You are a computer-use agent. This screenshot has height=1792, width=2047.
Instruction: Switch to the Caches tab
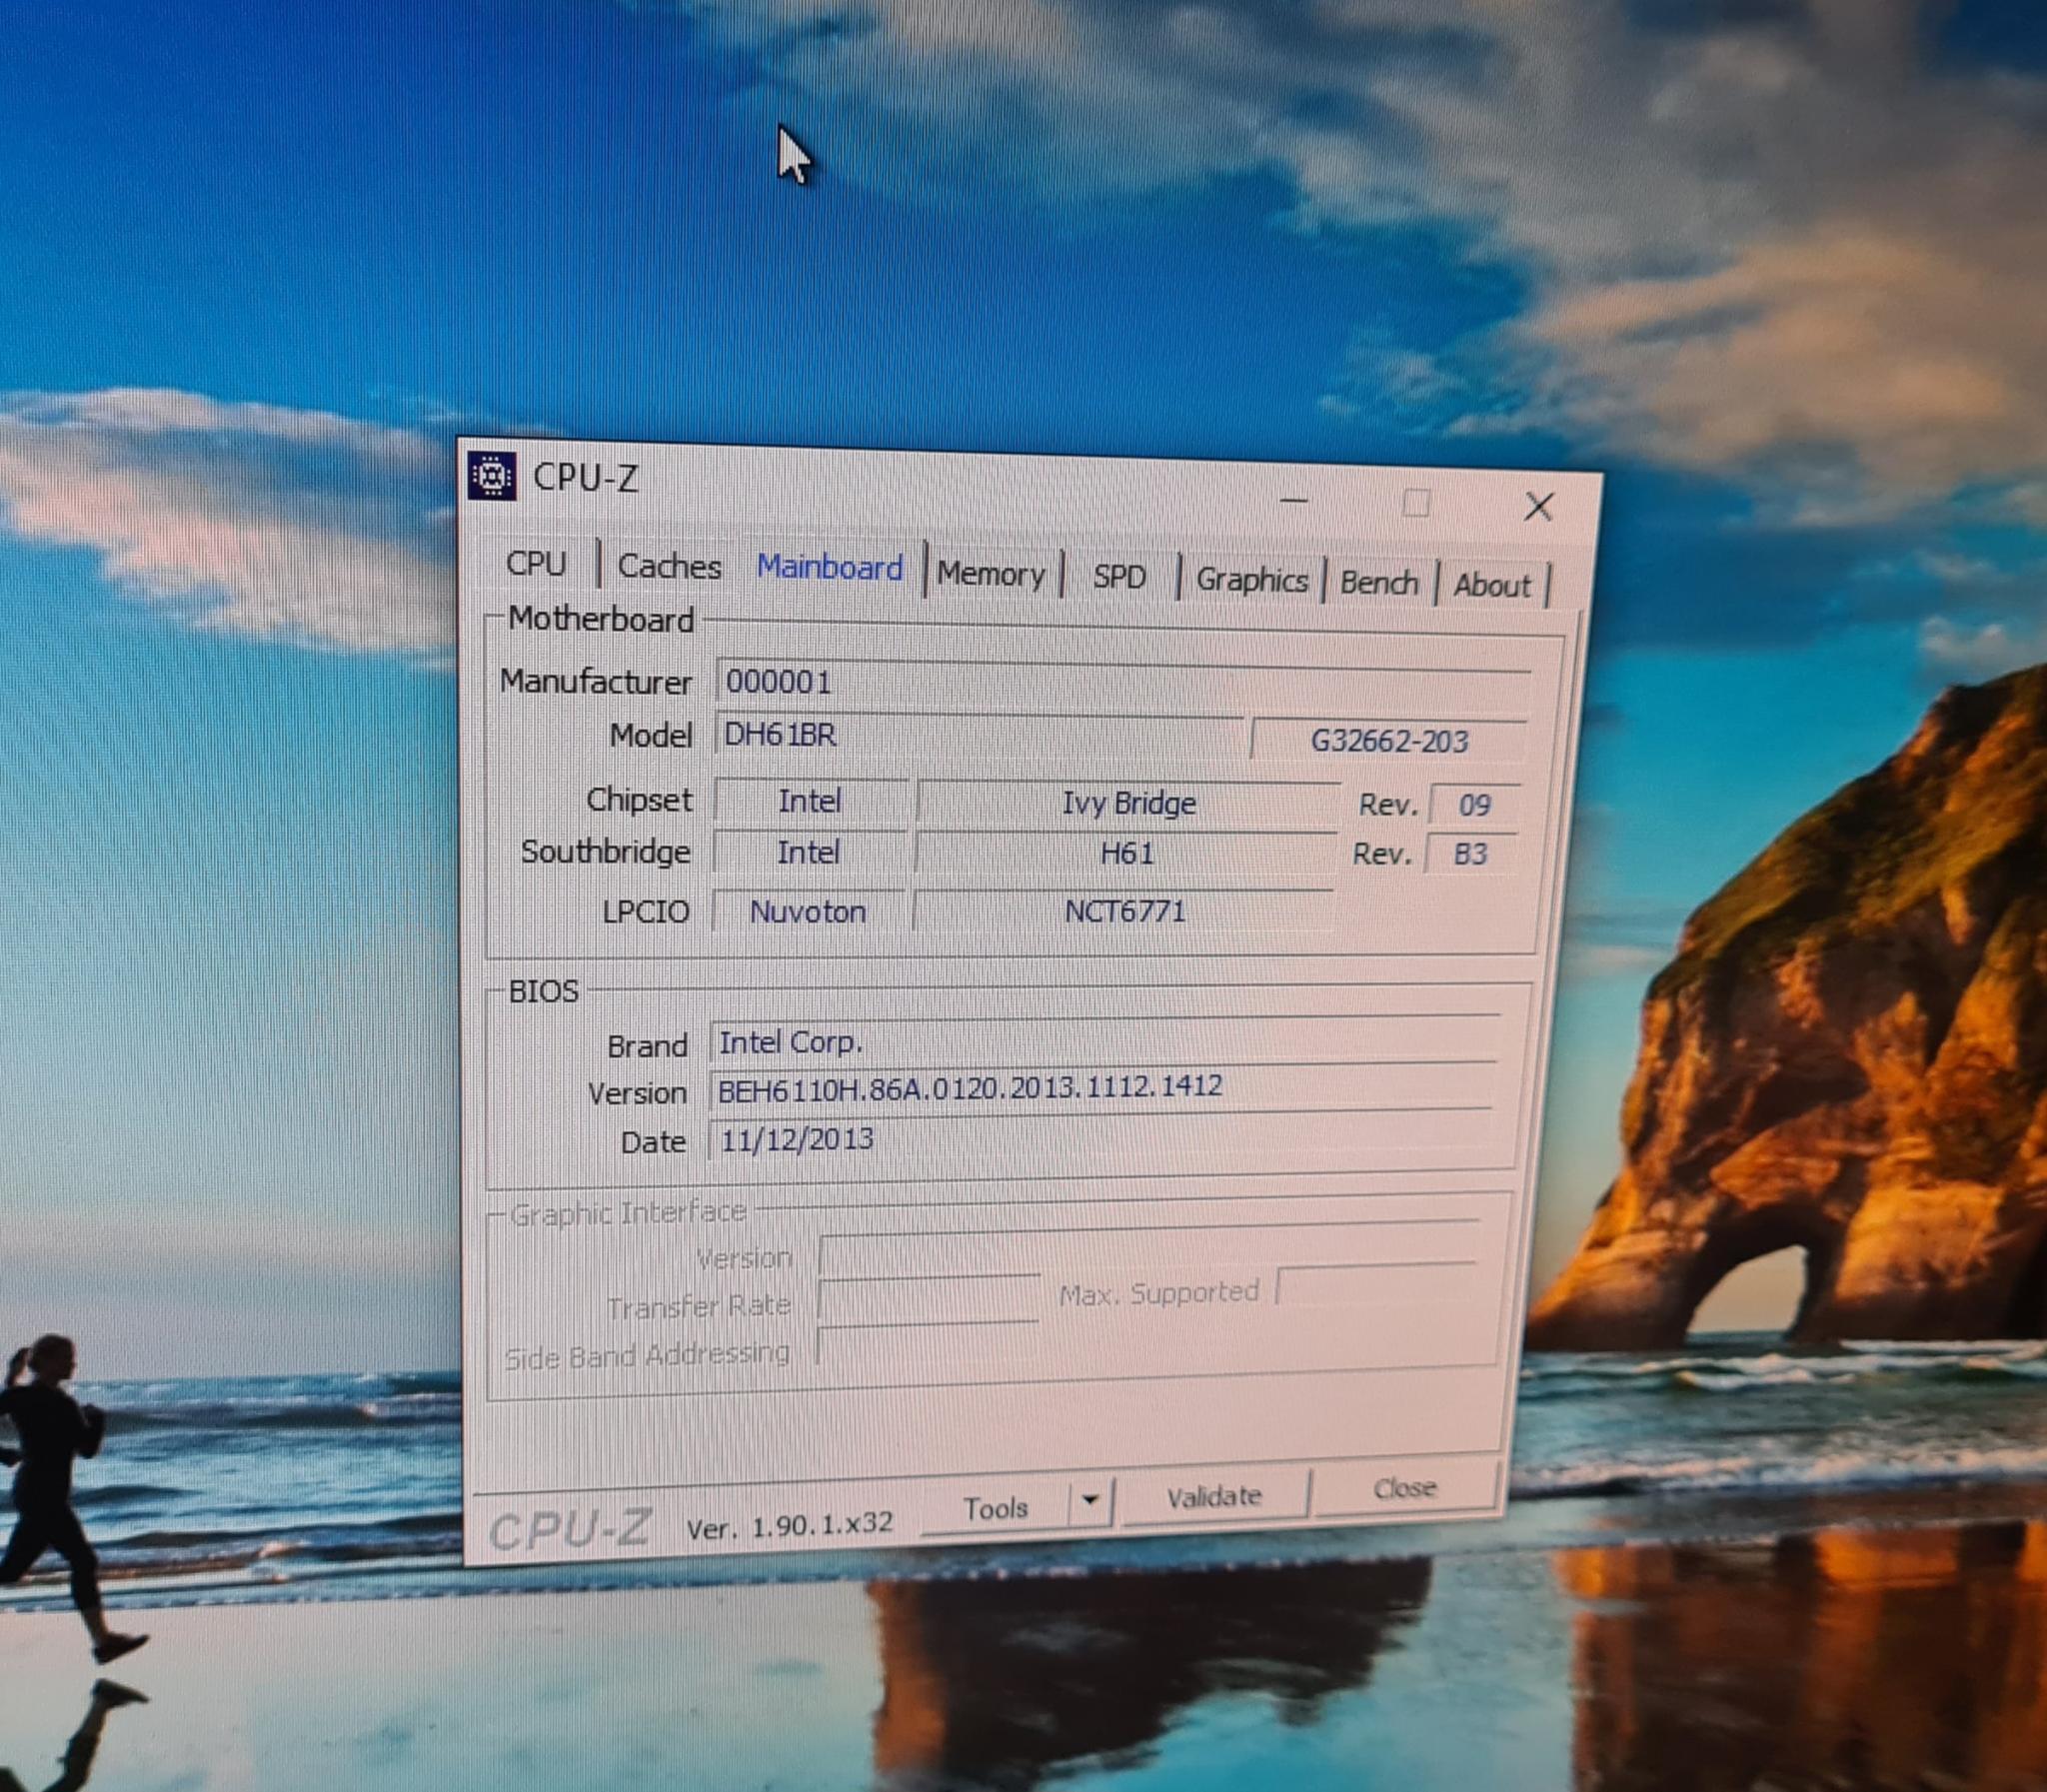(x=669, y=566)
